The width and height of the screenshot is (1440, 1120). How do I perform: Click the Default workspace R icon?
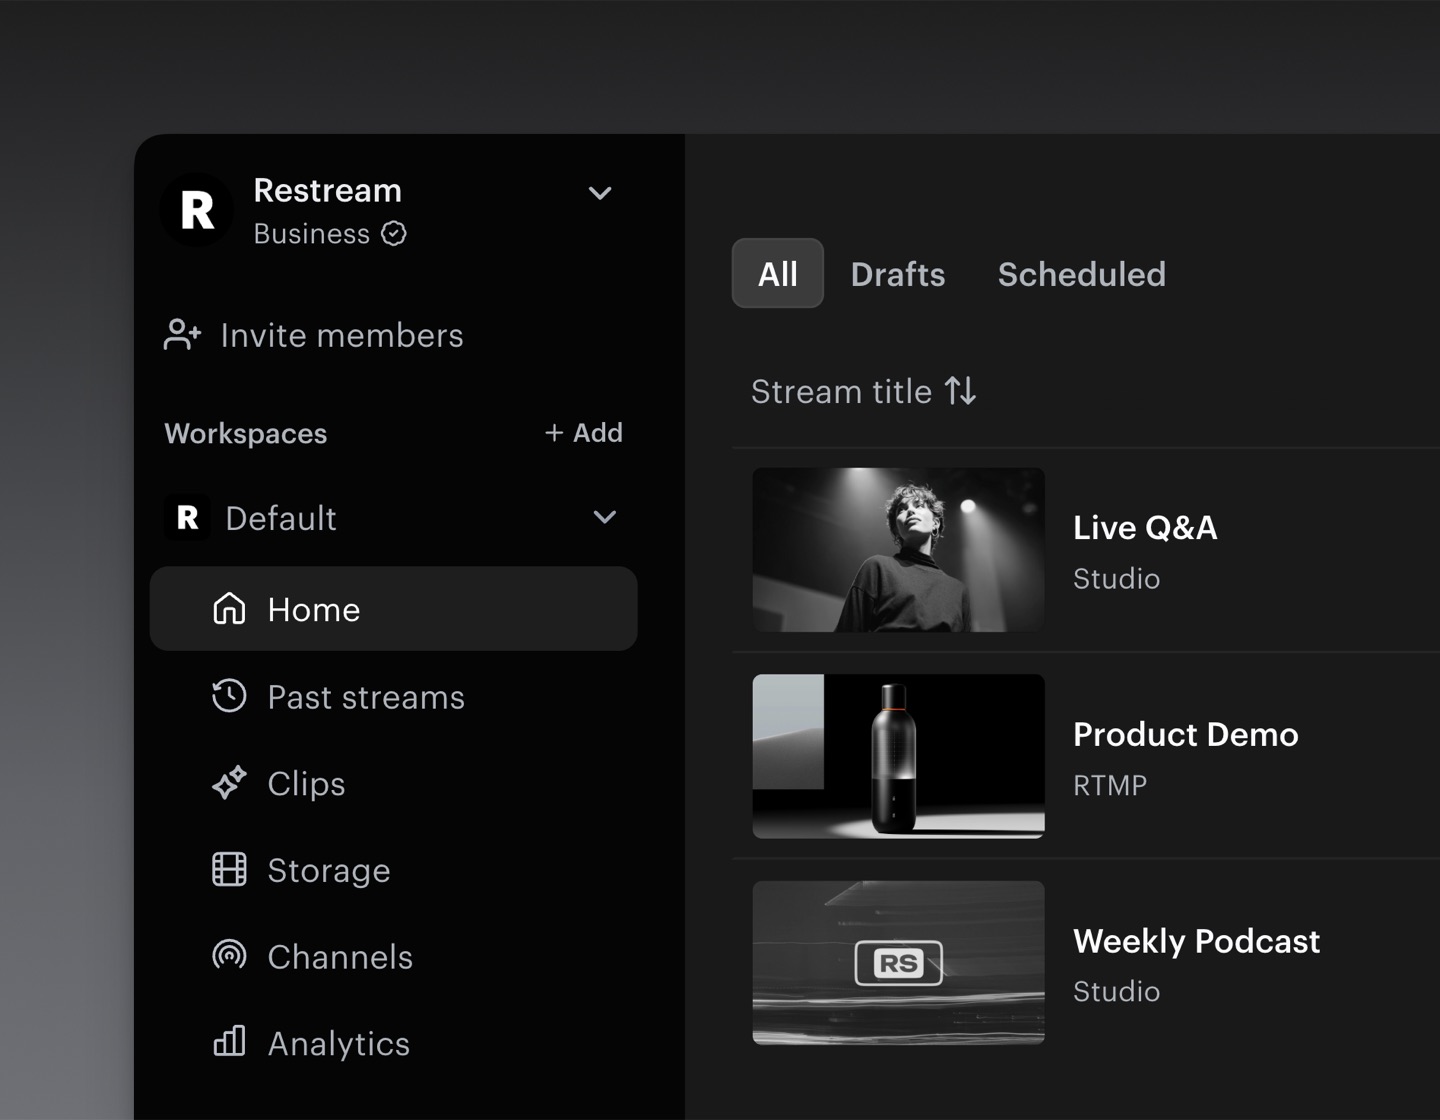click(x=187, y=518)
